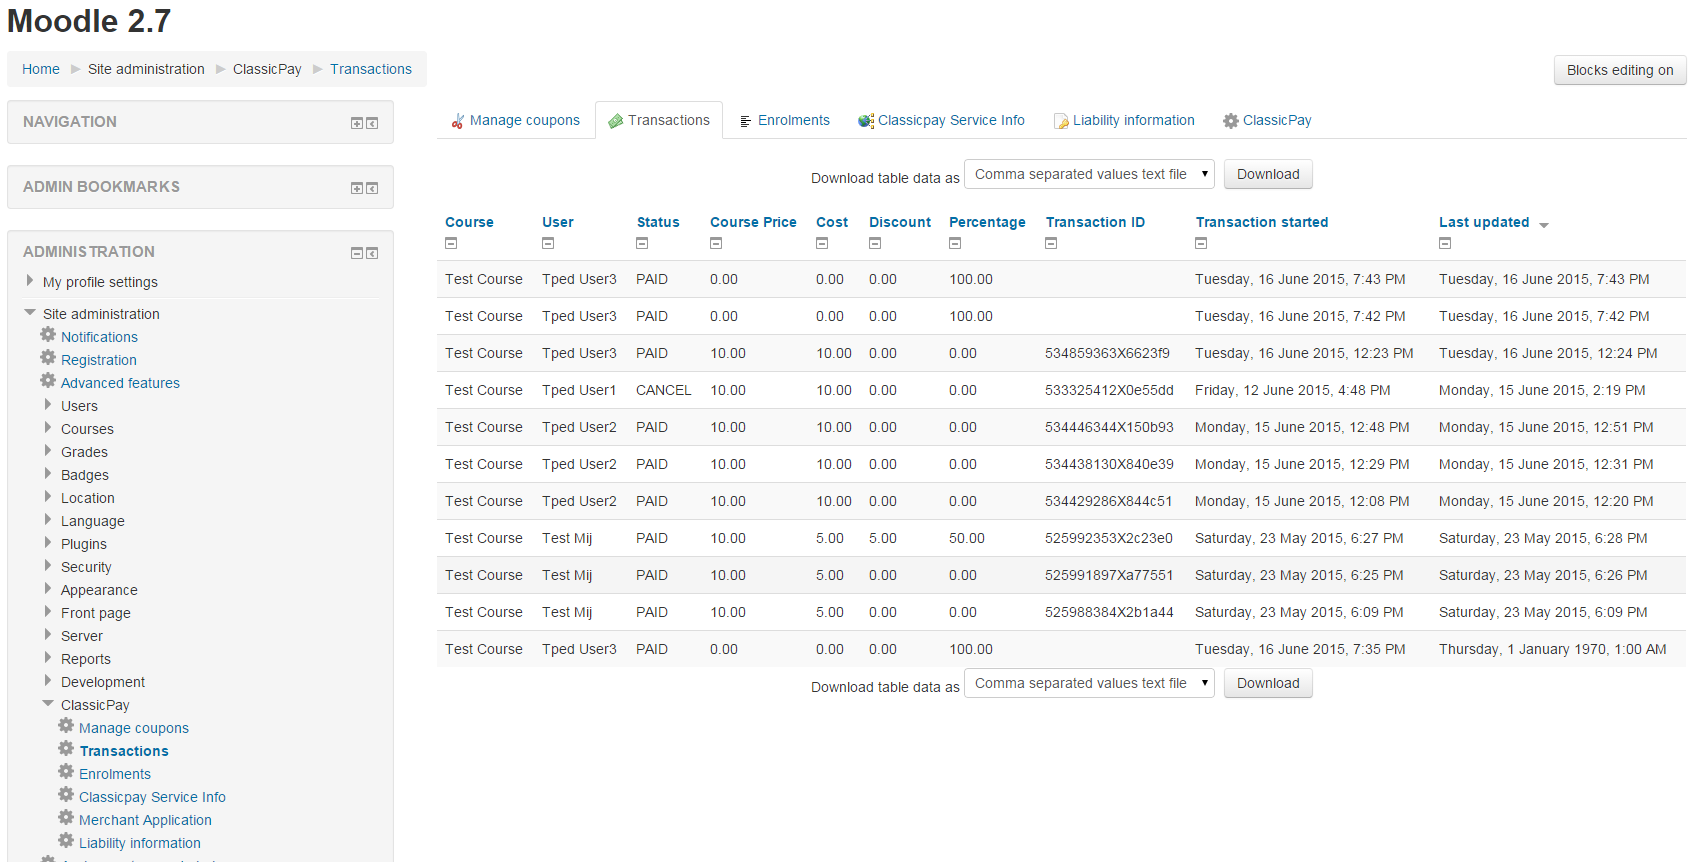Click the Thursday, 1 January 1970 date cell

(1553, 649)
